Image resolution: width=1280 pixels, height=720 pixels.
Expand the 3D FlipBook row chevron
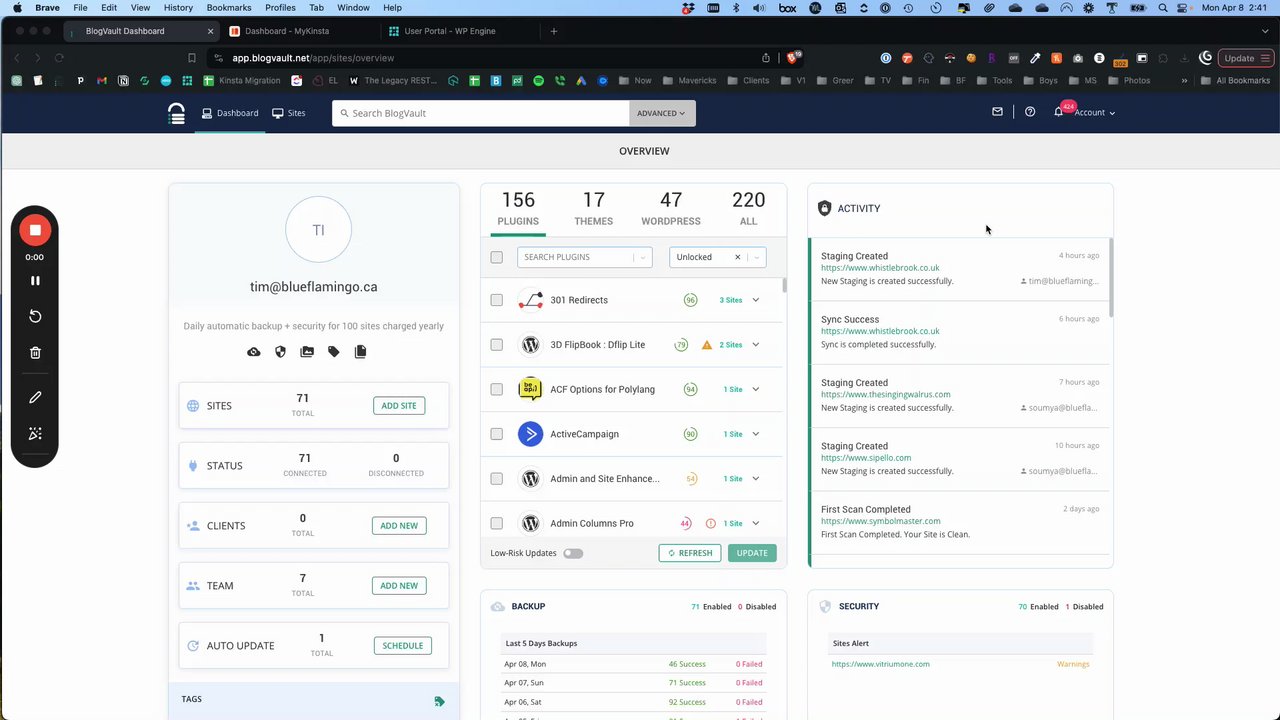pyautogui.click(x=756, y=345)
